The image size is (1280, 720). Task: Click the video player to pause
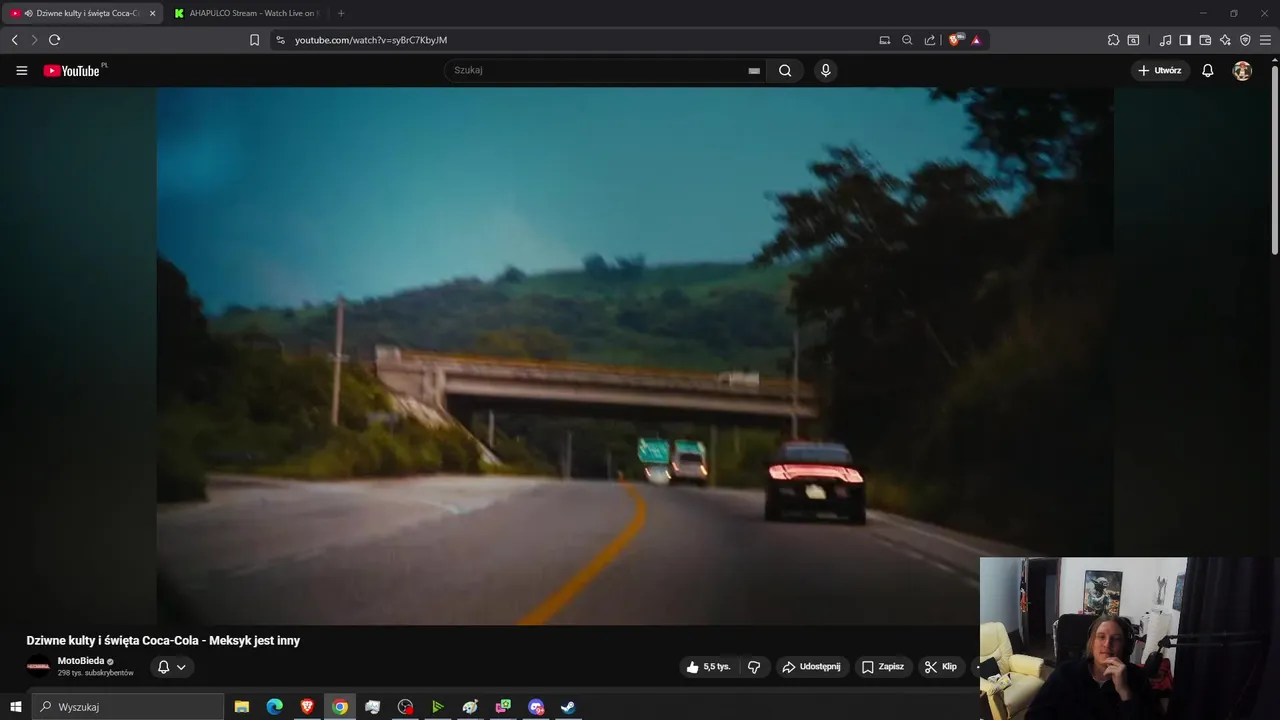tap(635, 355)
